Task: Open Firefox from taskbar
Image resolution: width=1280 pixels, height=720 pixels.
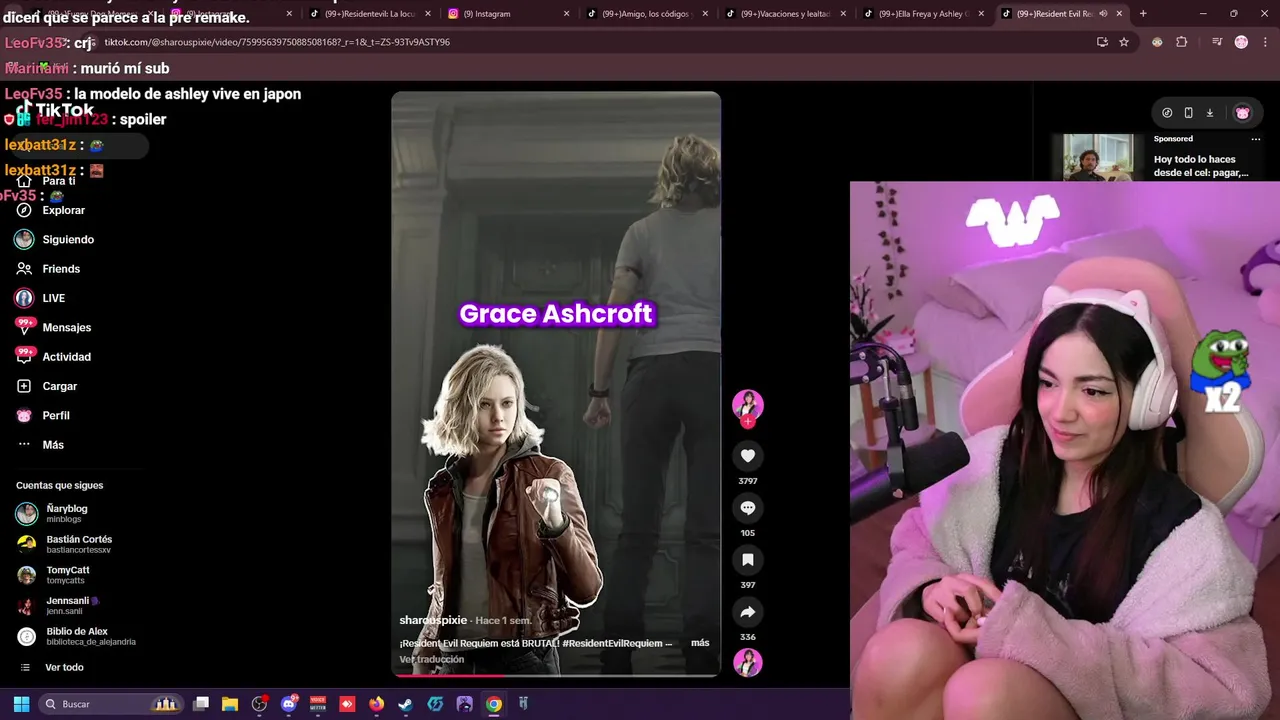Action: [376, 704]
